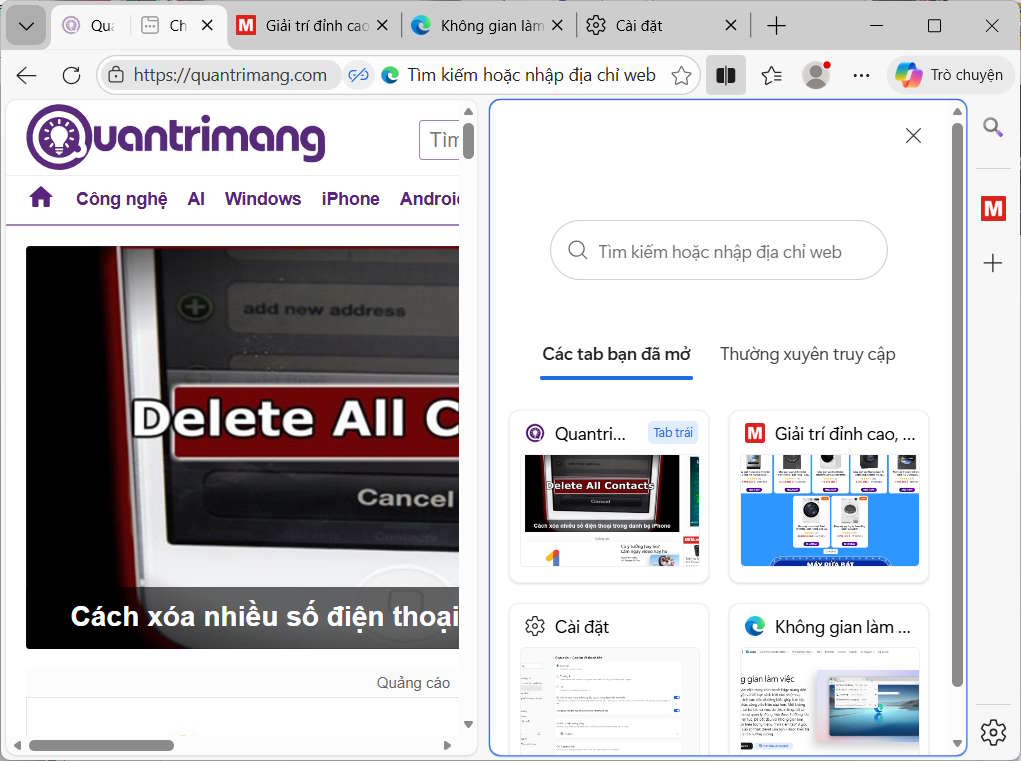The width and height of the screenshot is (1021, 761).
Task: Open Copilot Trò chuyện button
Action: 949,76
